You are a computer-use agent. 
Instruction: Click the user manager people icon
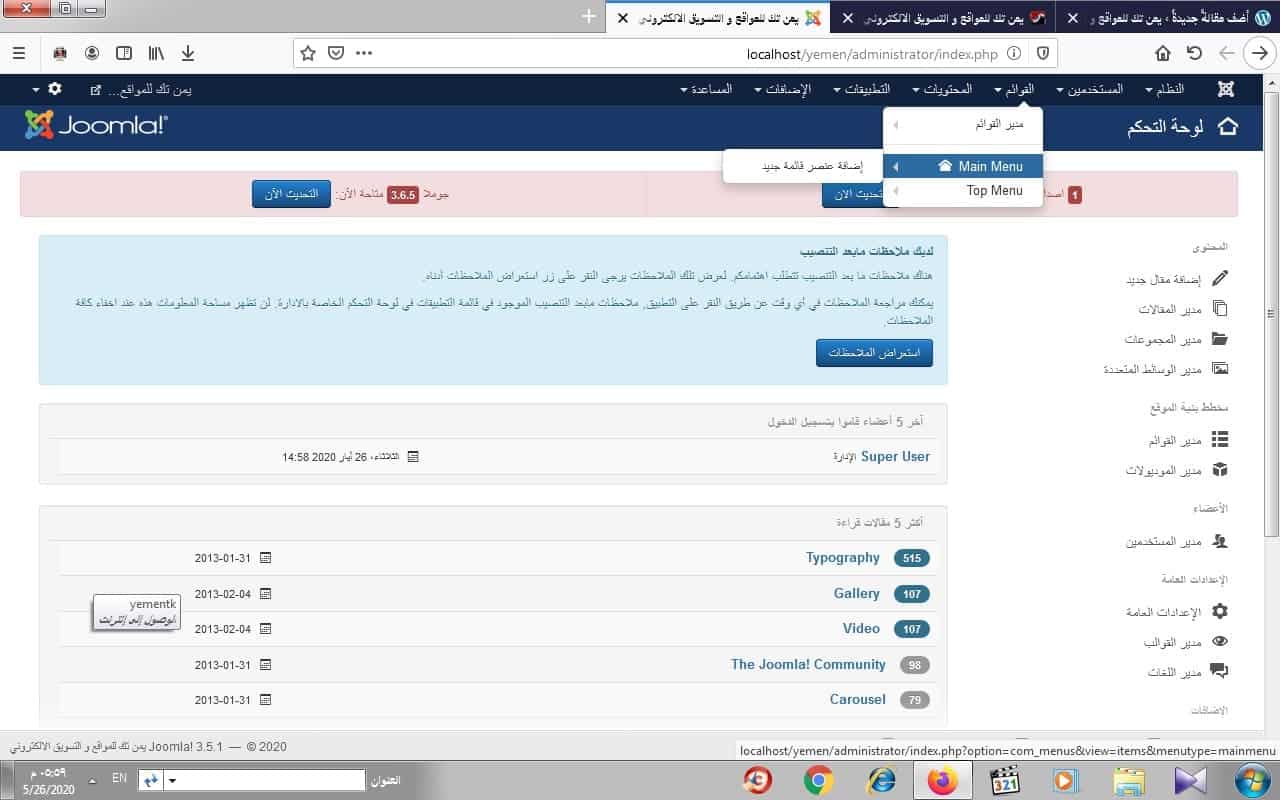[1220, 541]
